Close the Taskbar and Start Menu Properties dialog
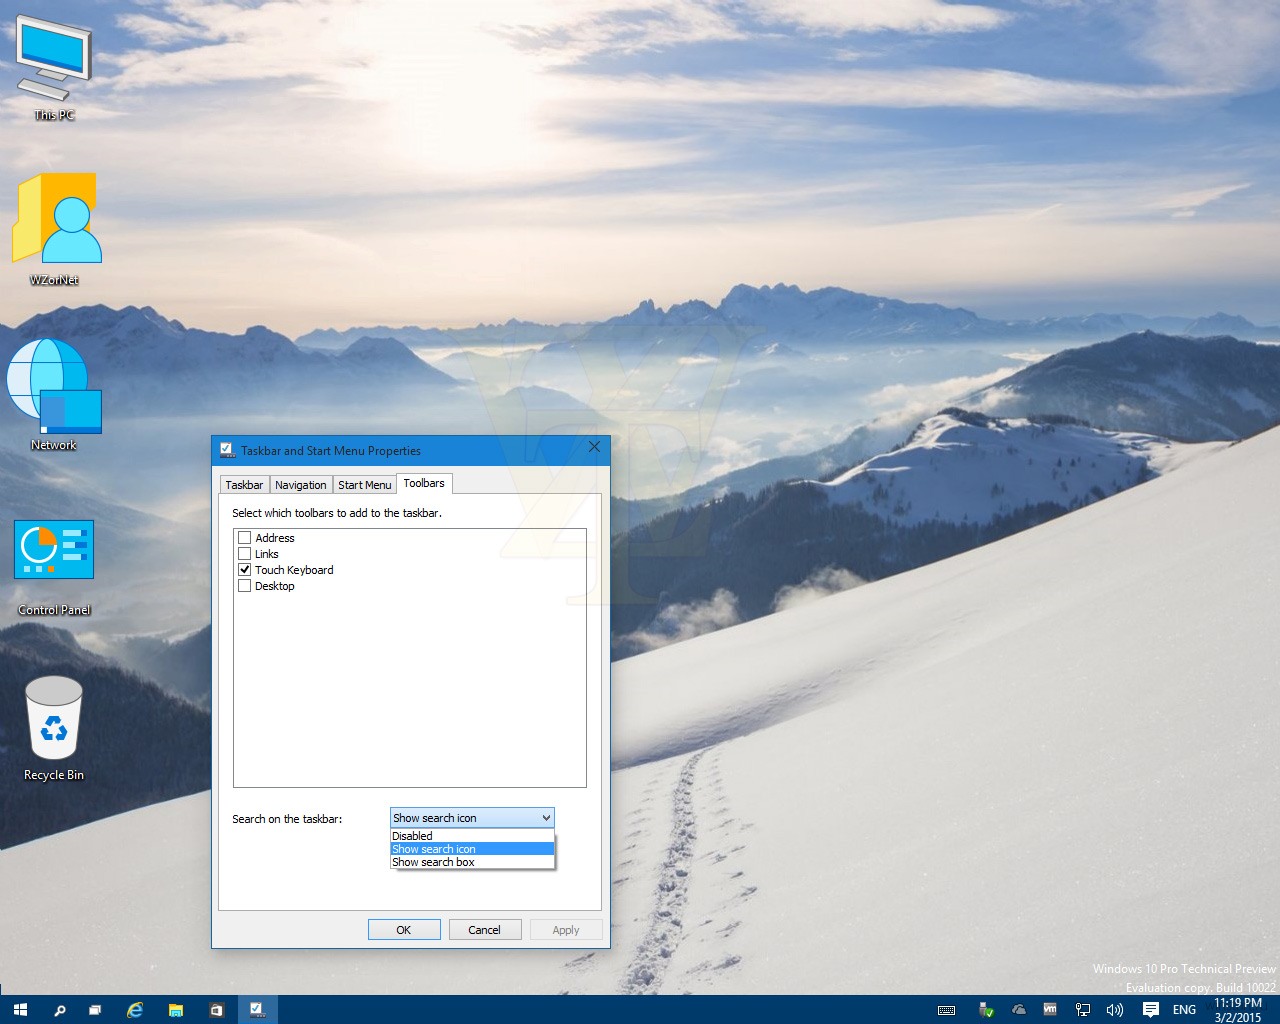The width and height of the screenshot is (1280, 1024). pyautogui.click(x=594, y=447)
